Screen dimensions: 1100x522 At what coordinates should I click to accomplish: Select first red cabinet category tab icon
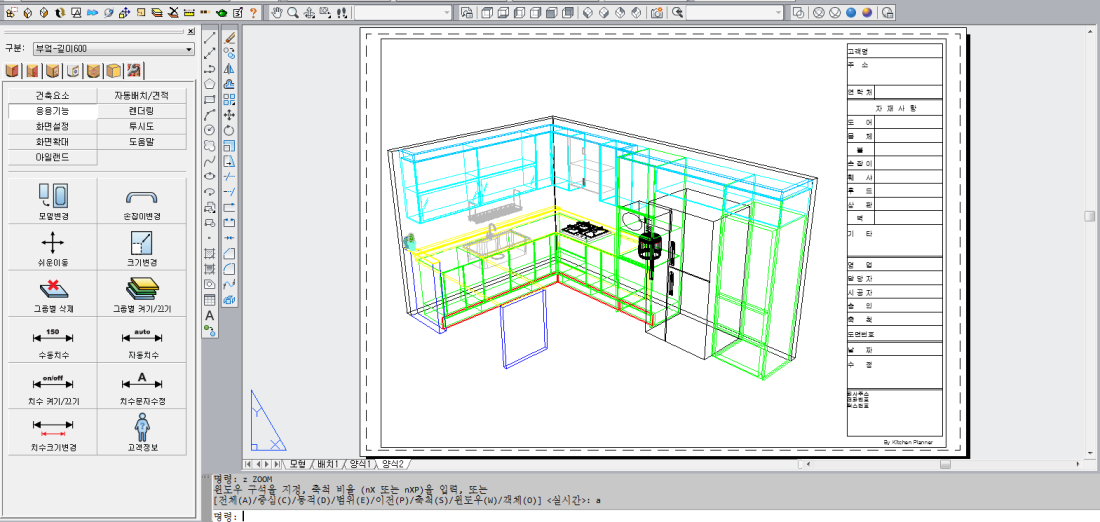[12, 70]
